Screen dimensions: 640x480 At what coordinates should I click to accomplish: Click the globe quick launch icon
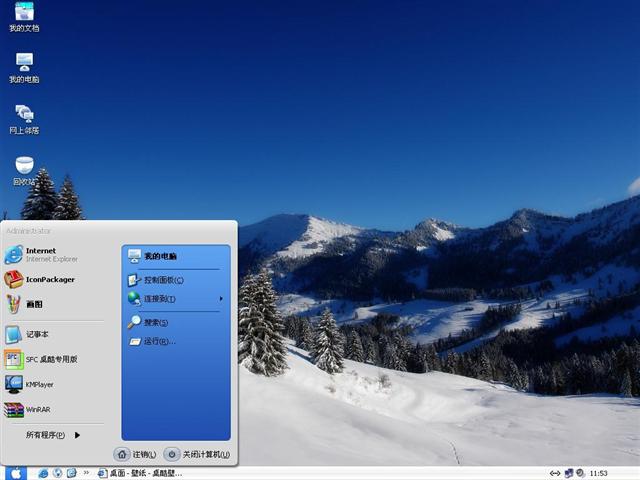[58, 473]
